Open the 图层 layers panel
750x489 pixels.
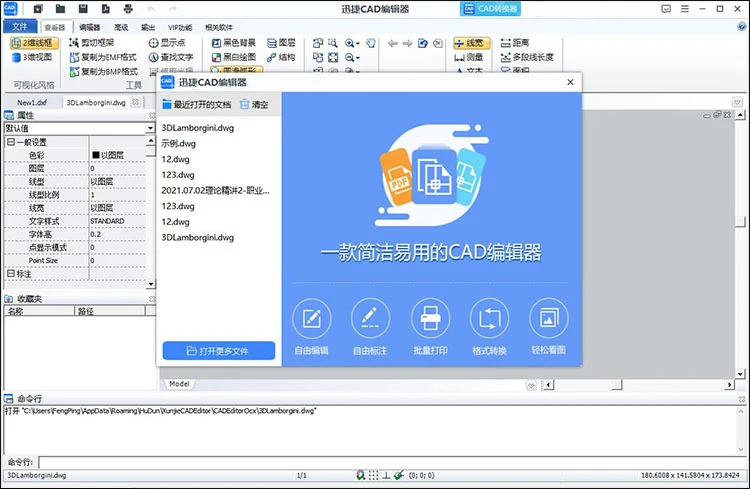[281, 43]
